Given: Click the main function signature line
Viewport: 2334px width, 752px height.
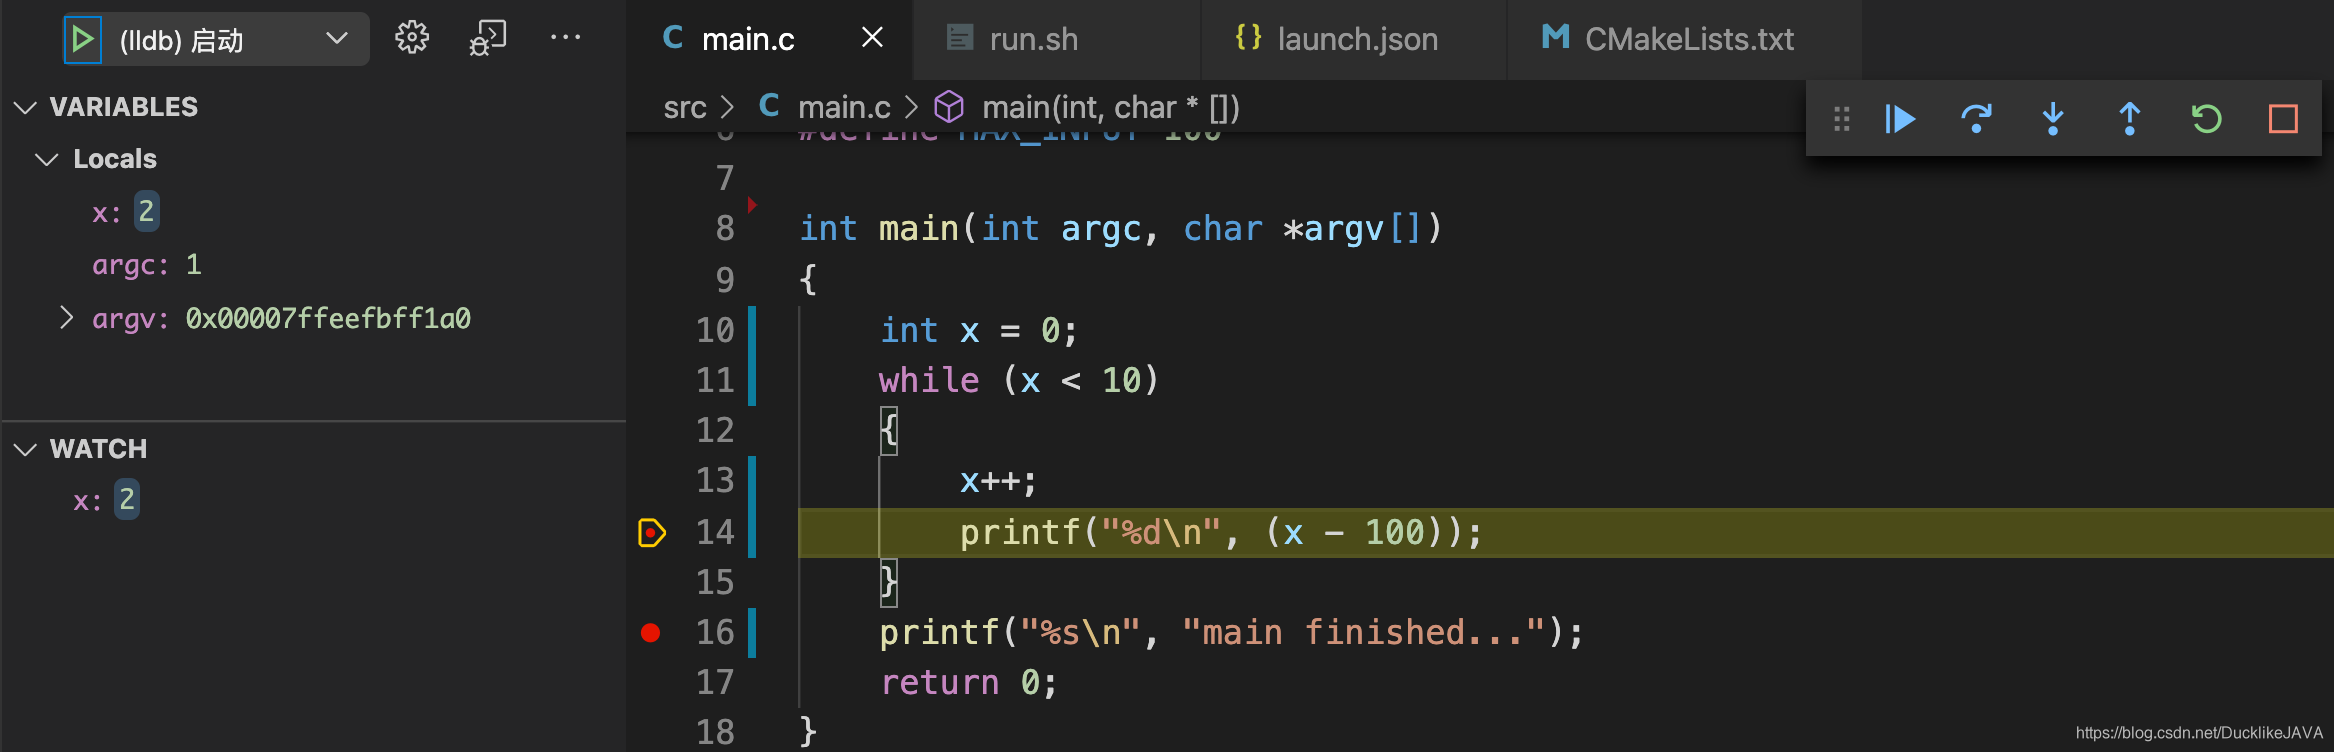Looking at the screenshot, I should [1121, 229].
